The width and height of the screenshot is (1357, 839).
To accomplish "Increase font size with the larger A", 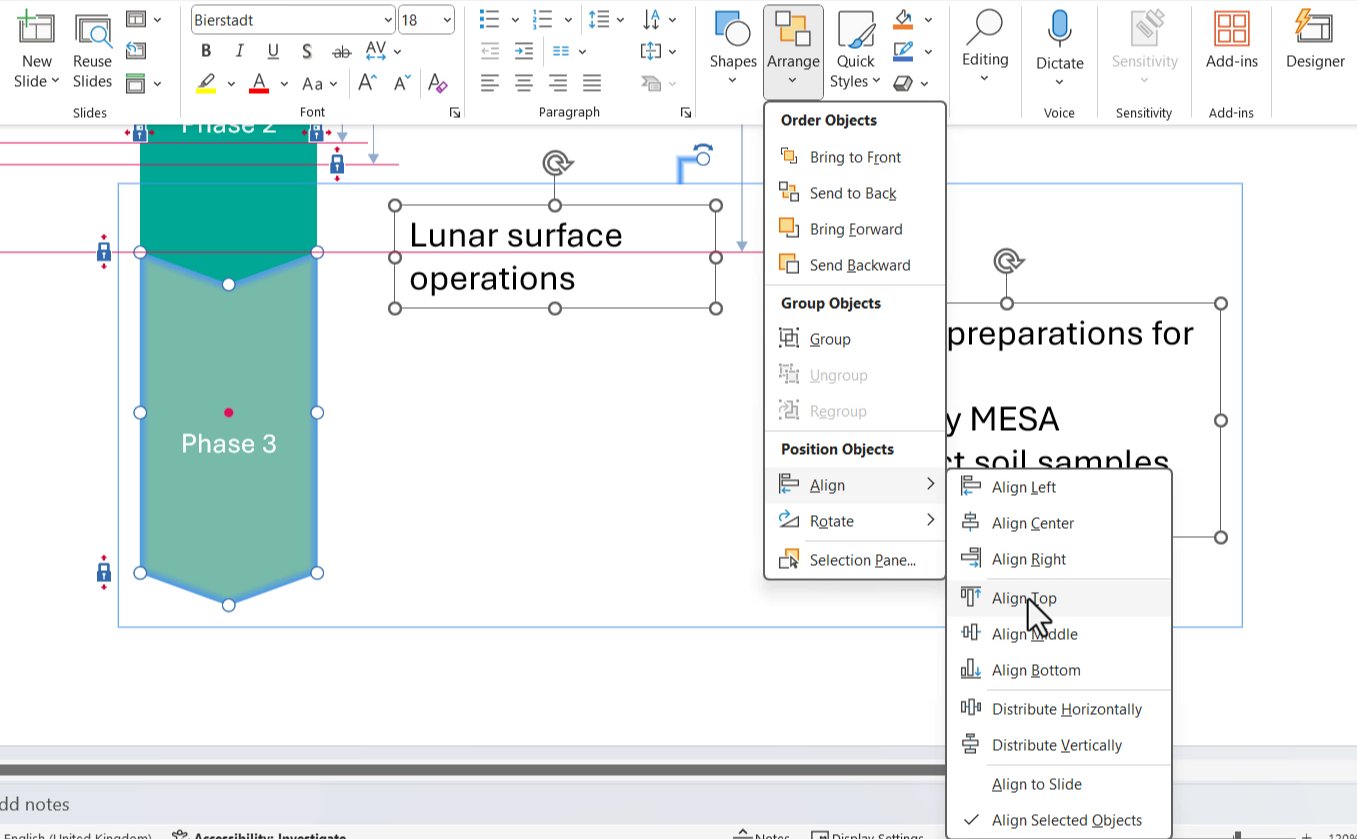I will tap(367, 84).
